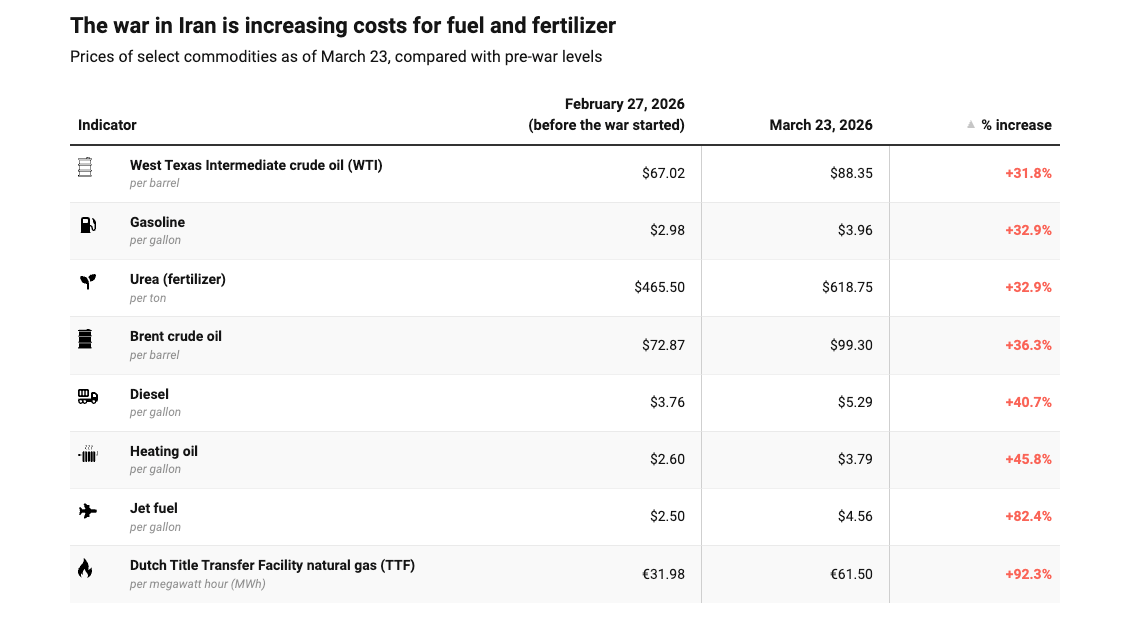Image resolution: width=1132 pixels, height=623 pixels.
Task: Click the Diesel row label
Action: pos(149,394)
